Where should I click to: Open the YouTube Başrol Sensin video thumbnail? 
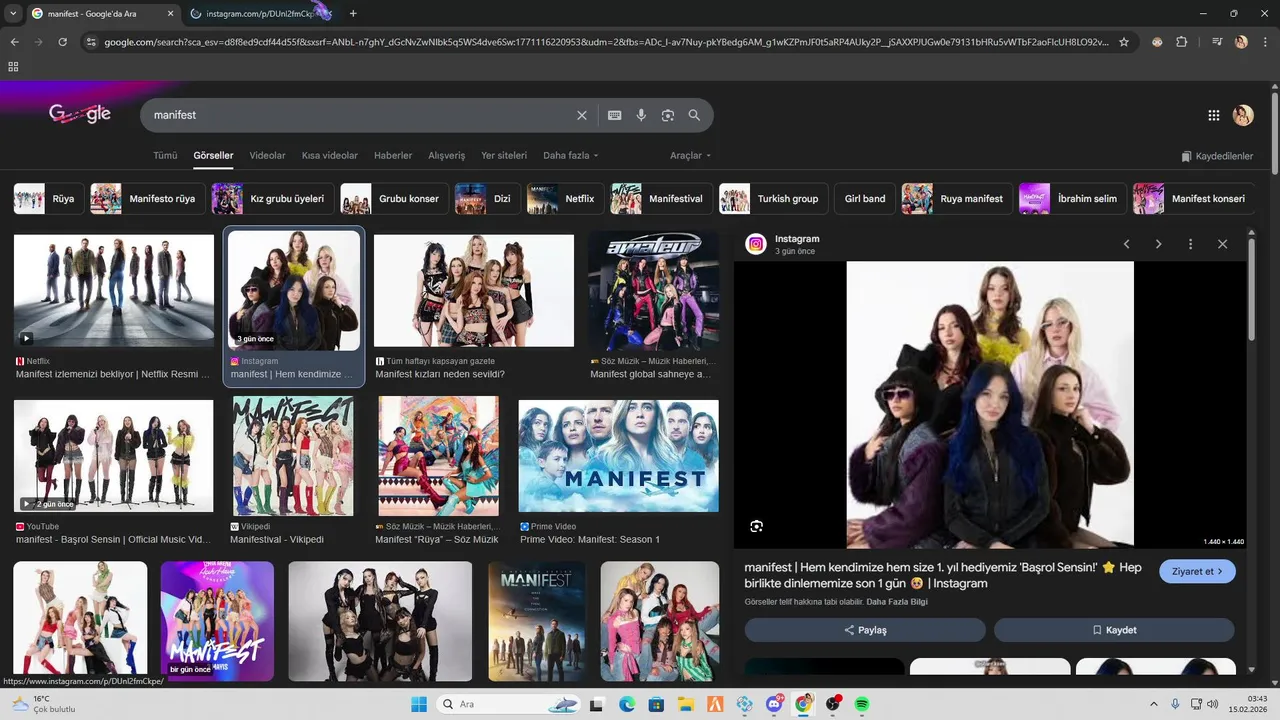tap(114, 456)
